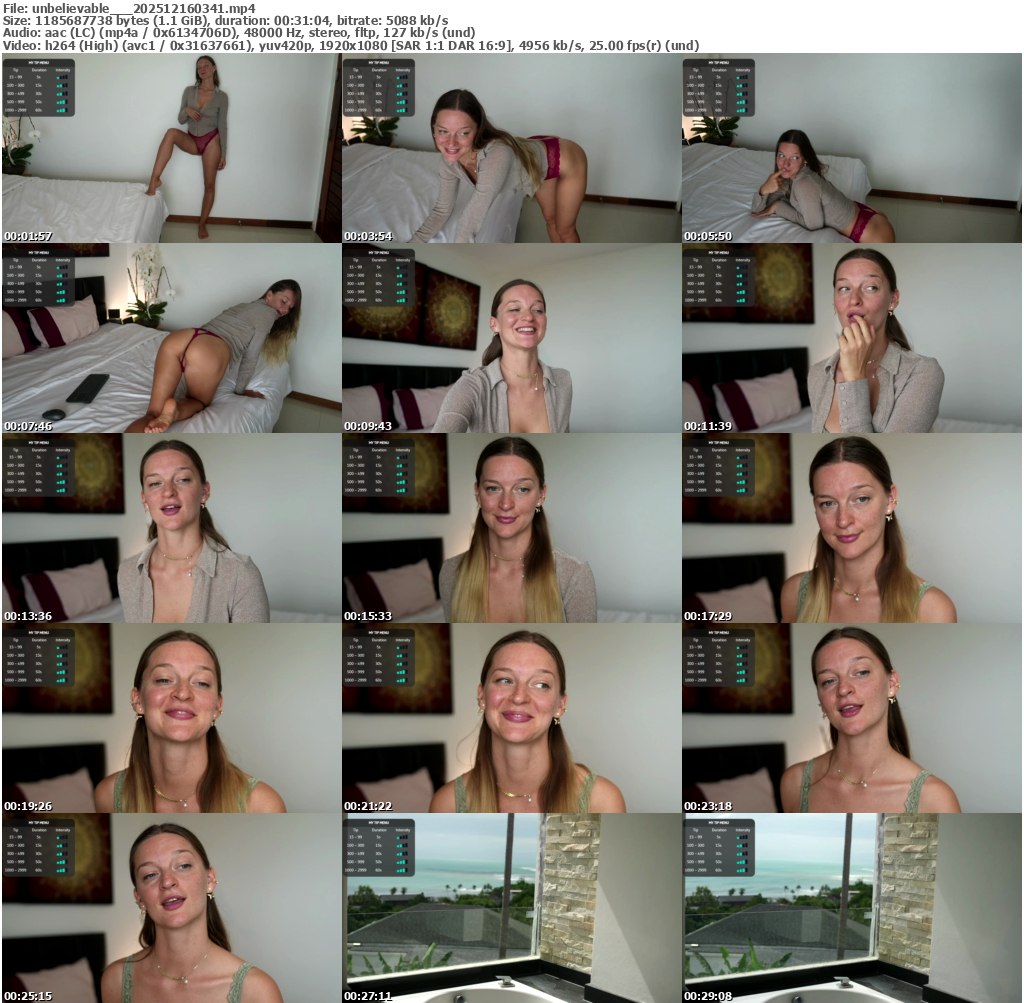Open the thumbnail at 00:01:57
The image size is (1024, 1003).
[171, 148]
